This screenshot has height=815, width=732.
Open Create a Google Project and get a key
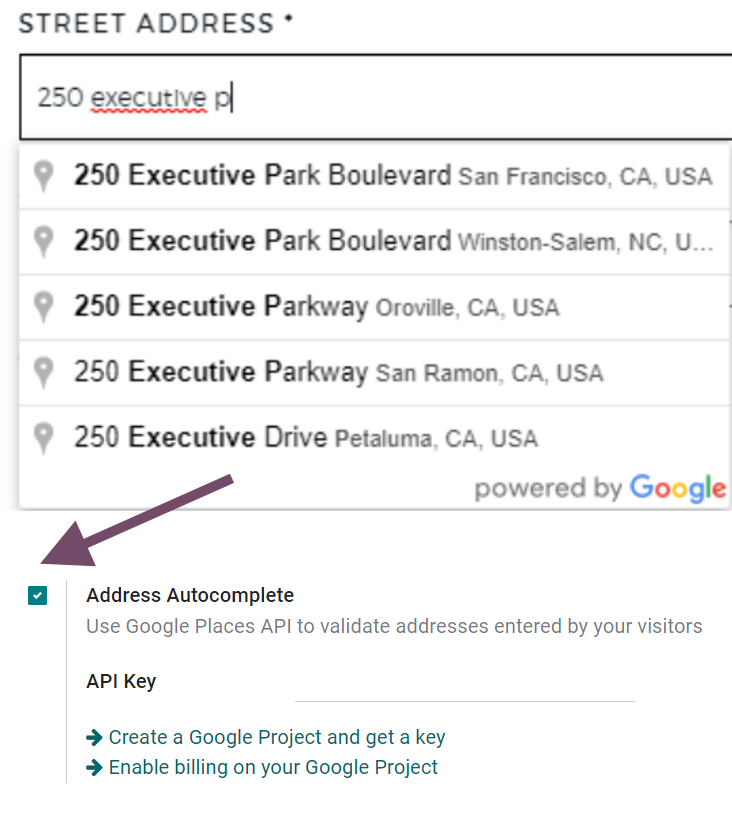pyautogui.click(x=277, y=737)
